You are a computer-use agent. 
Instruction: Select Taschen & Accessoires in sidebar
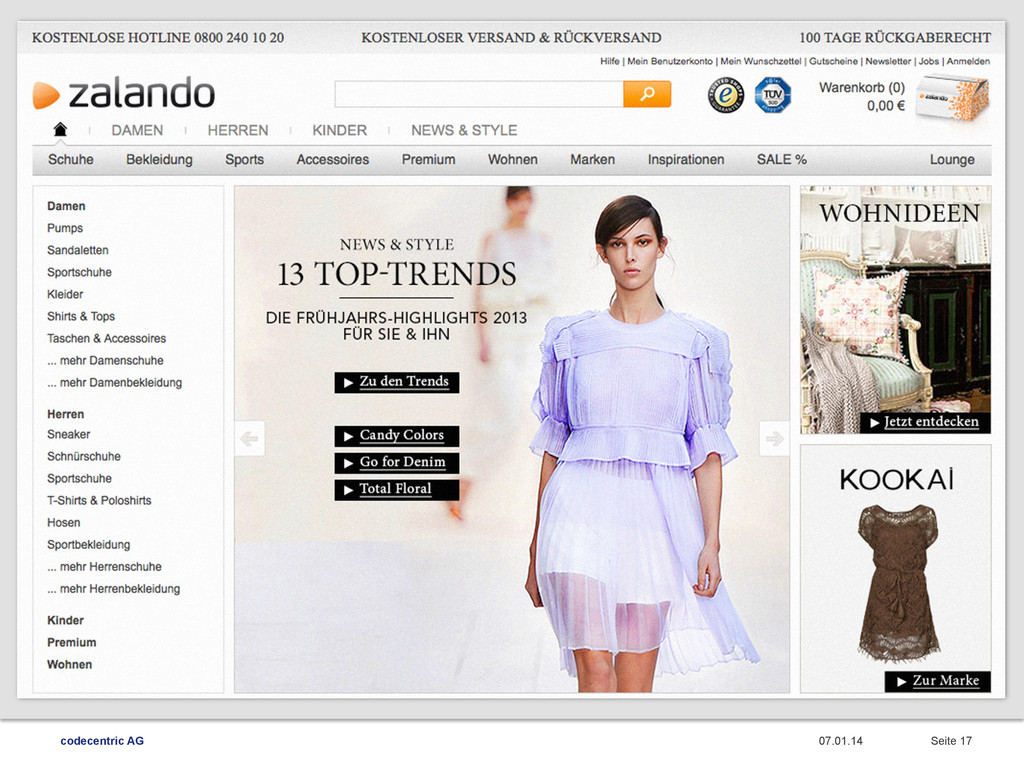(106, 339)
